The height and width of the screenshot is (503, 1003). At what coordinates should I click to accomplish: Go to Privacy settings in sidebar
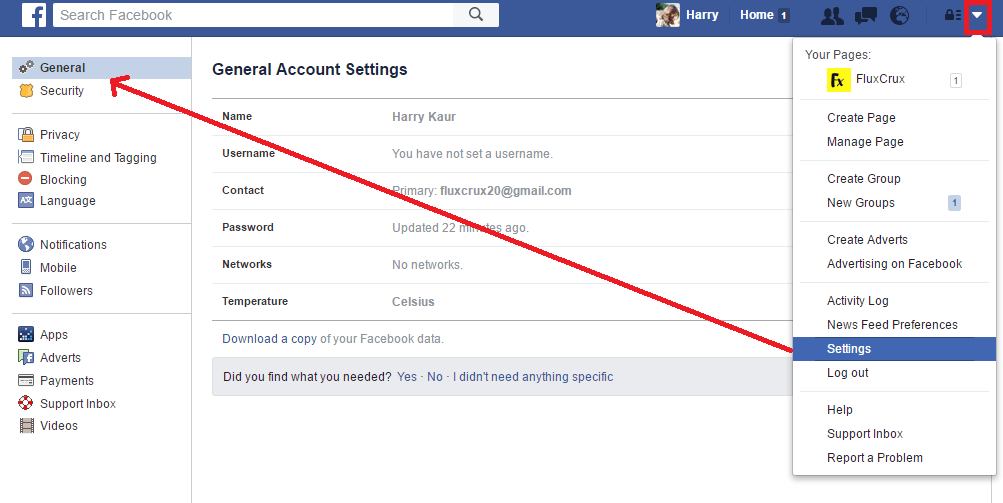click(60, 135)
